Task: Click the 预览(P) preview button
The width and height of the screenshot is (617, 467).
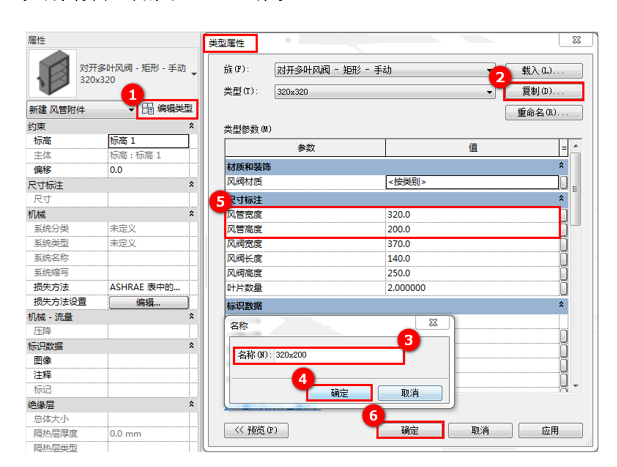Action: click(256, 430)
